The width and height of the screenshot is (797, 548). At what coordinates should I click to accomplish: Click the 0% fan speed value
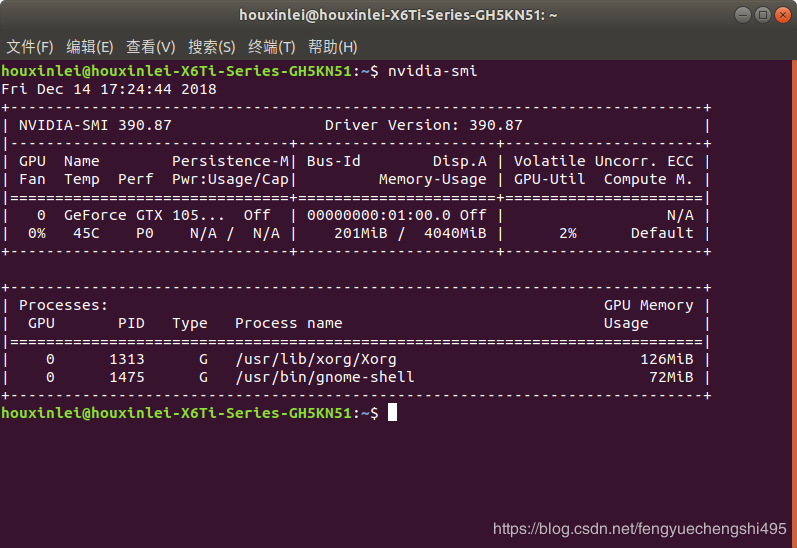coord(37,233)
